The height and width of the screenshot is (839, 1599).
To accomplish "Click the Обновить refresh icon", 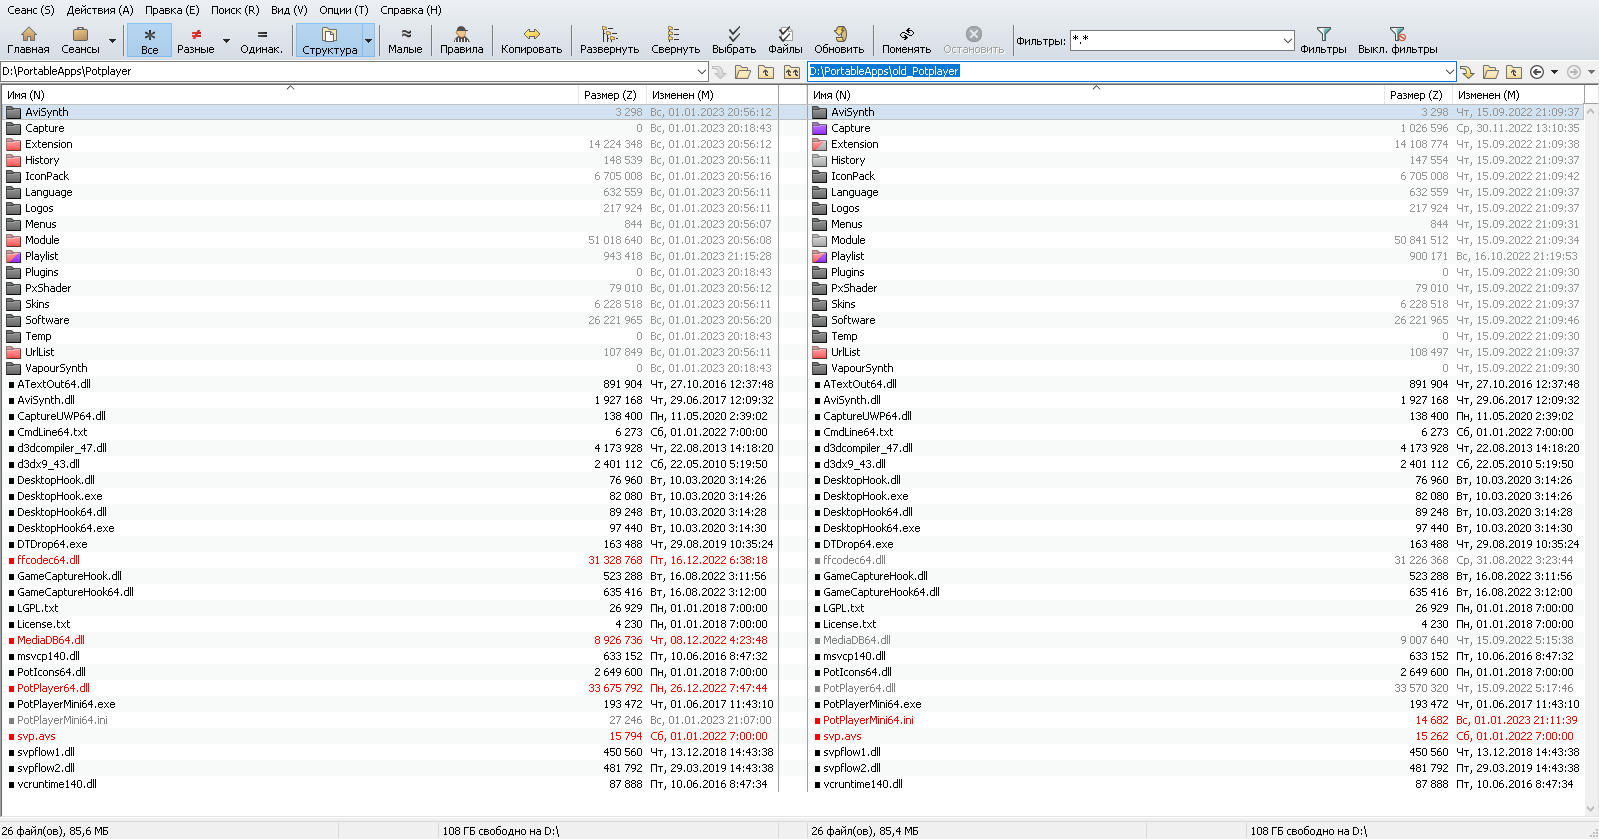I will 839,41.
